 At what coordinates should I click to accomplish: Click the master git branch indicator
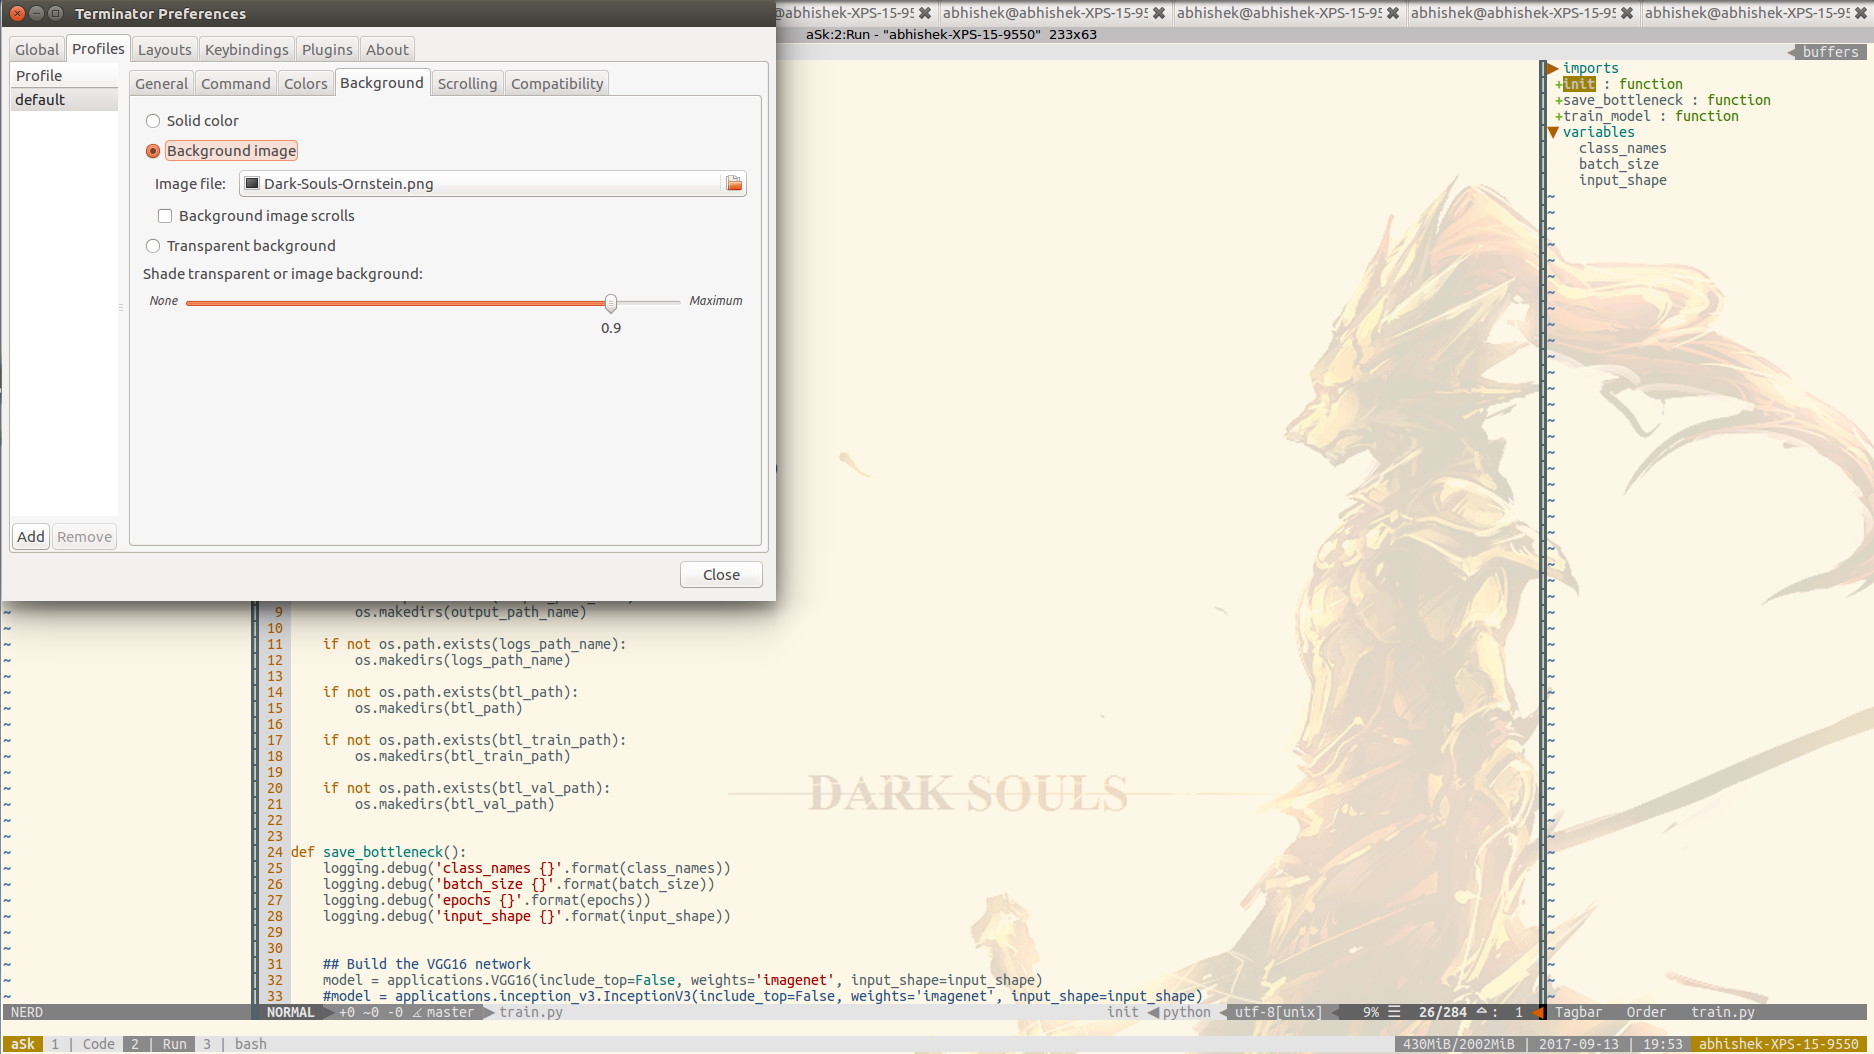[x=450, y=1012]
